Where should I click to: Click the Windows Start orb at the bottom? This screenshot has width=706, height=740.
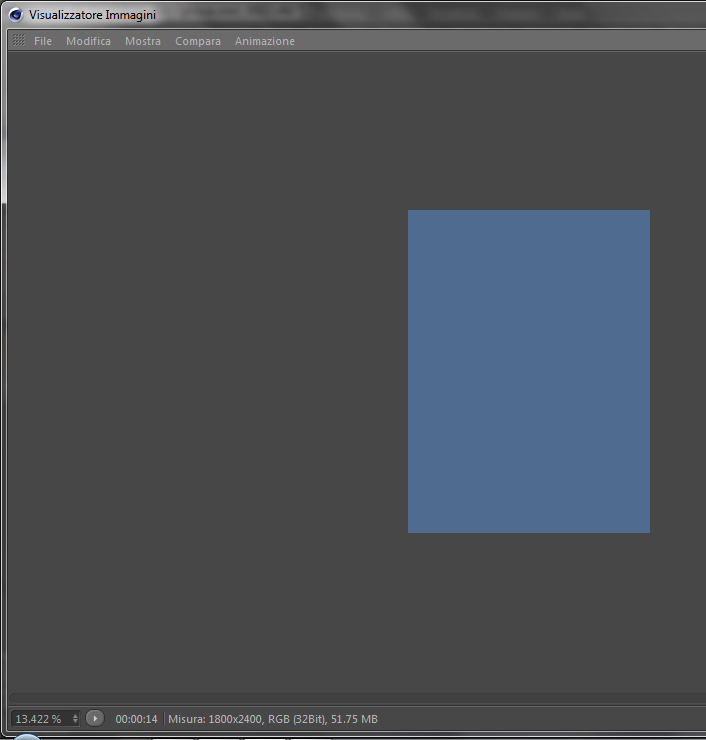click(x=26, y=737)
